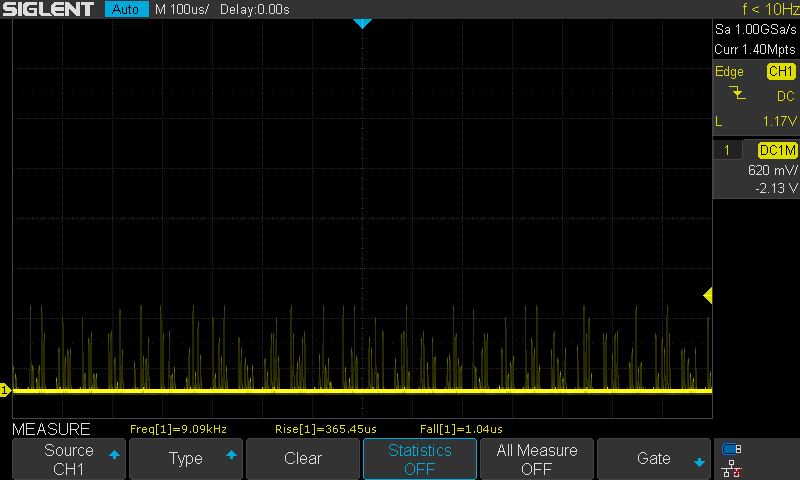The width and height of the screenshot is (800, 480).
Task: Toggle Statistics OFF button
Action: (419, 459)
